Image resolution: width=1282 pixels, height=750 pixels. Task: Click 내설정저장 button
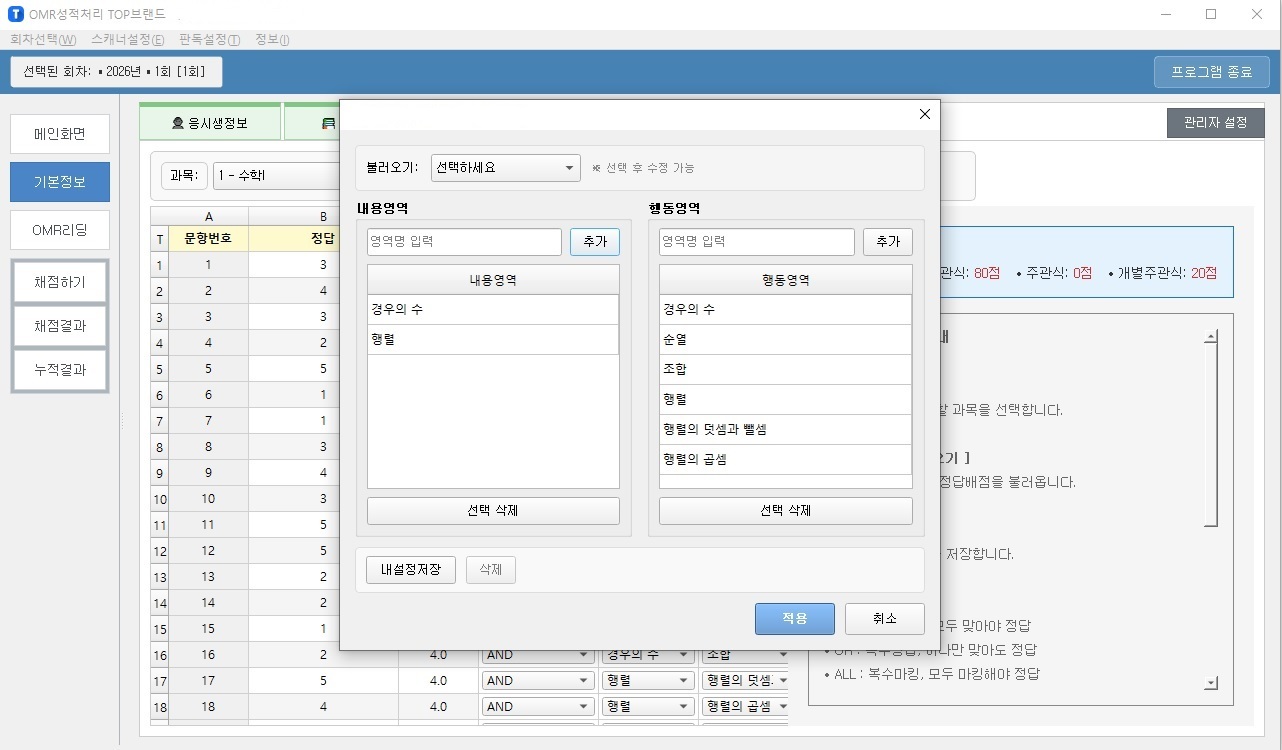[411, 570]
